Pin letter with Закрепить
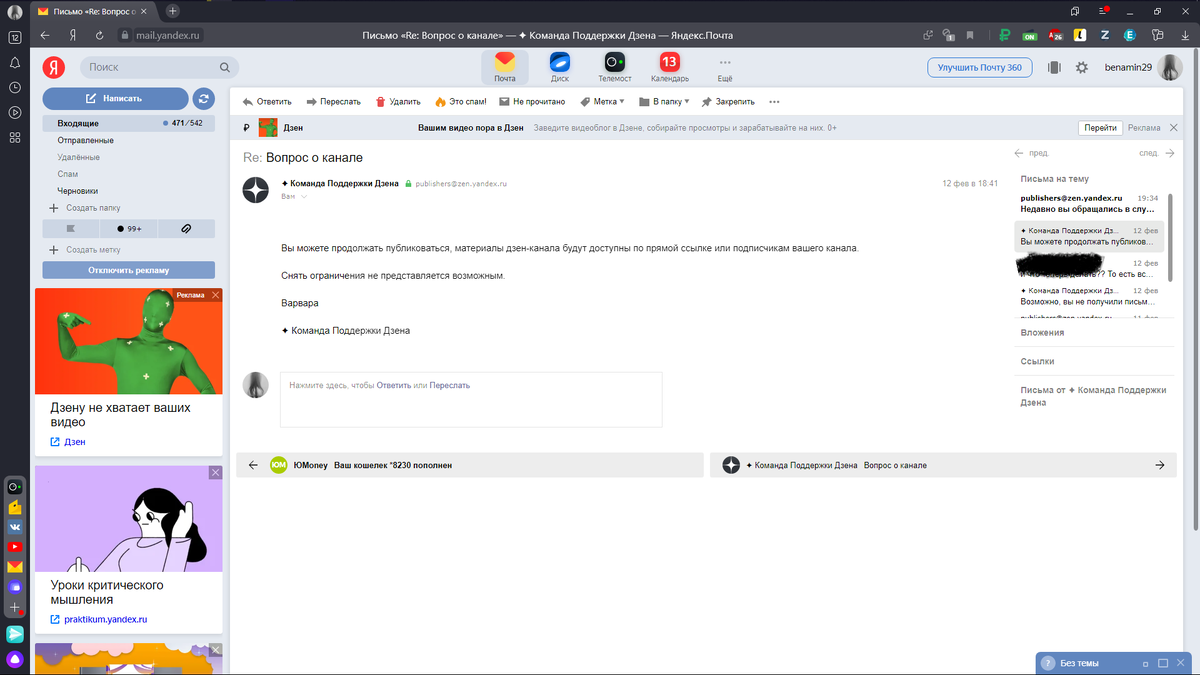The image size is (1200, 675). point(728,101)
